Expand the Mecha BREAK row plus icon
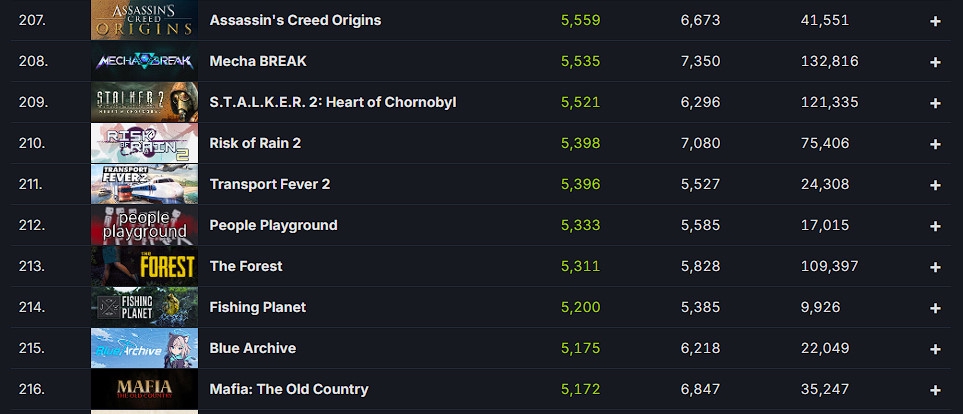963x414 pixels. pos(935,62)
